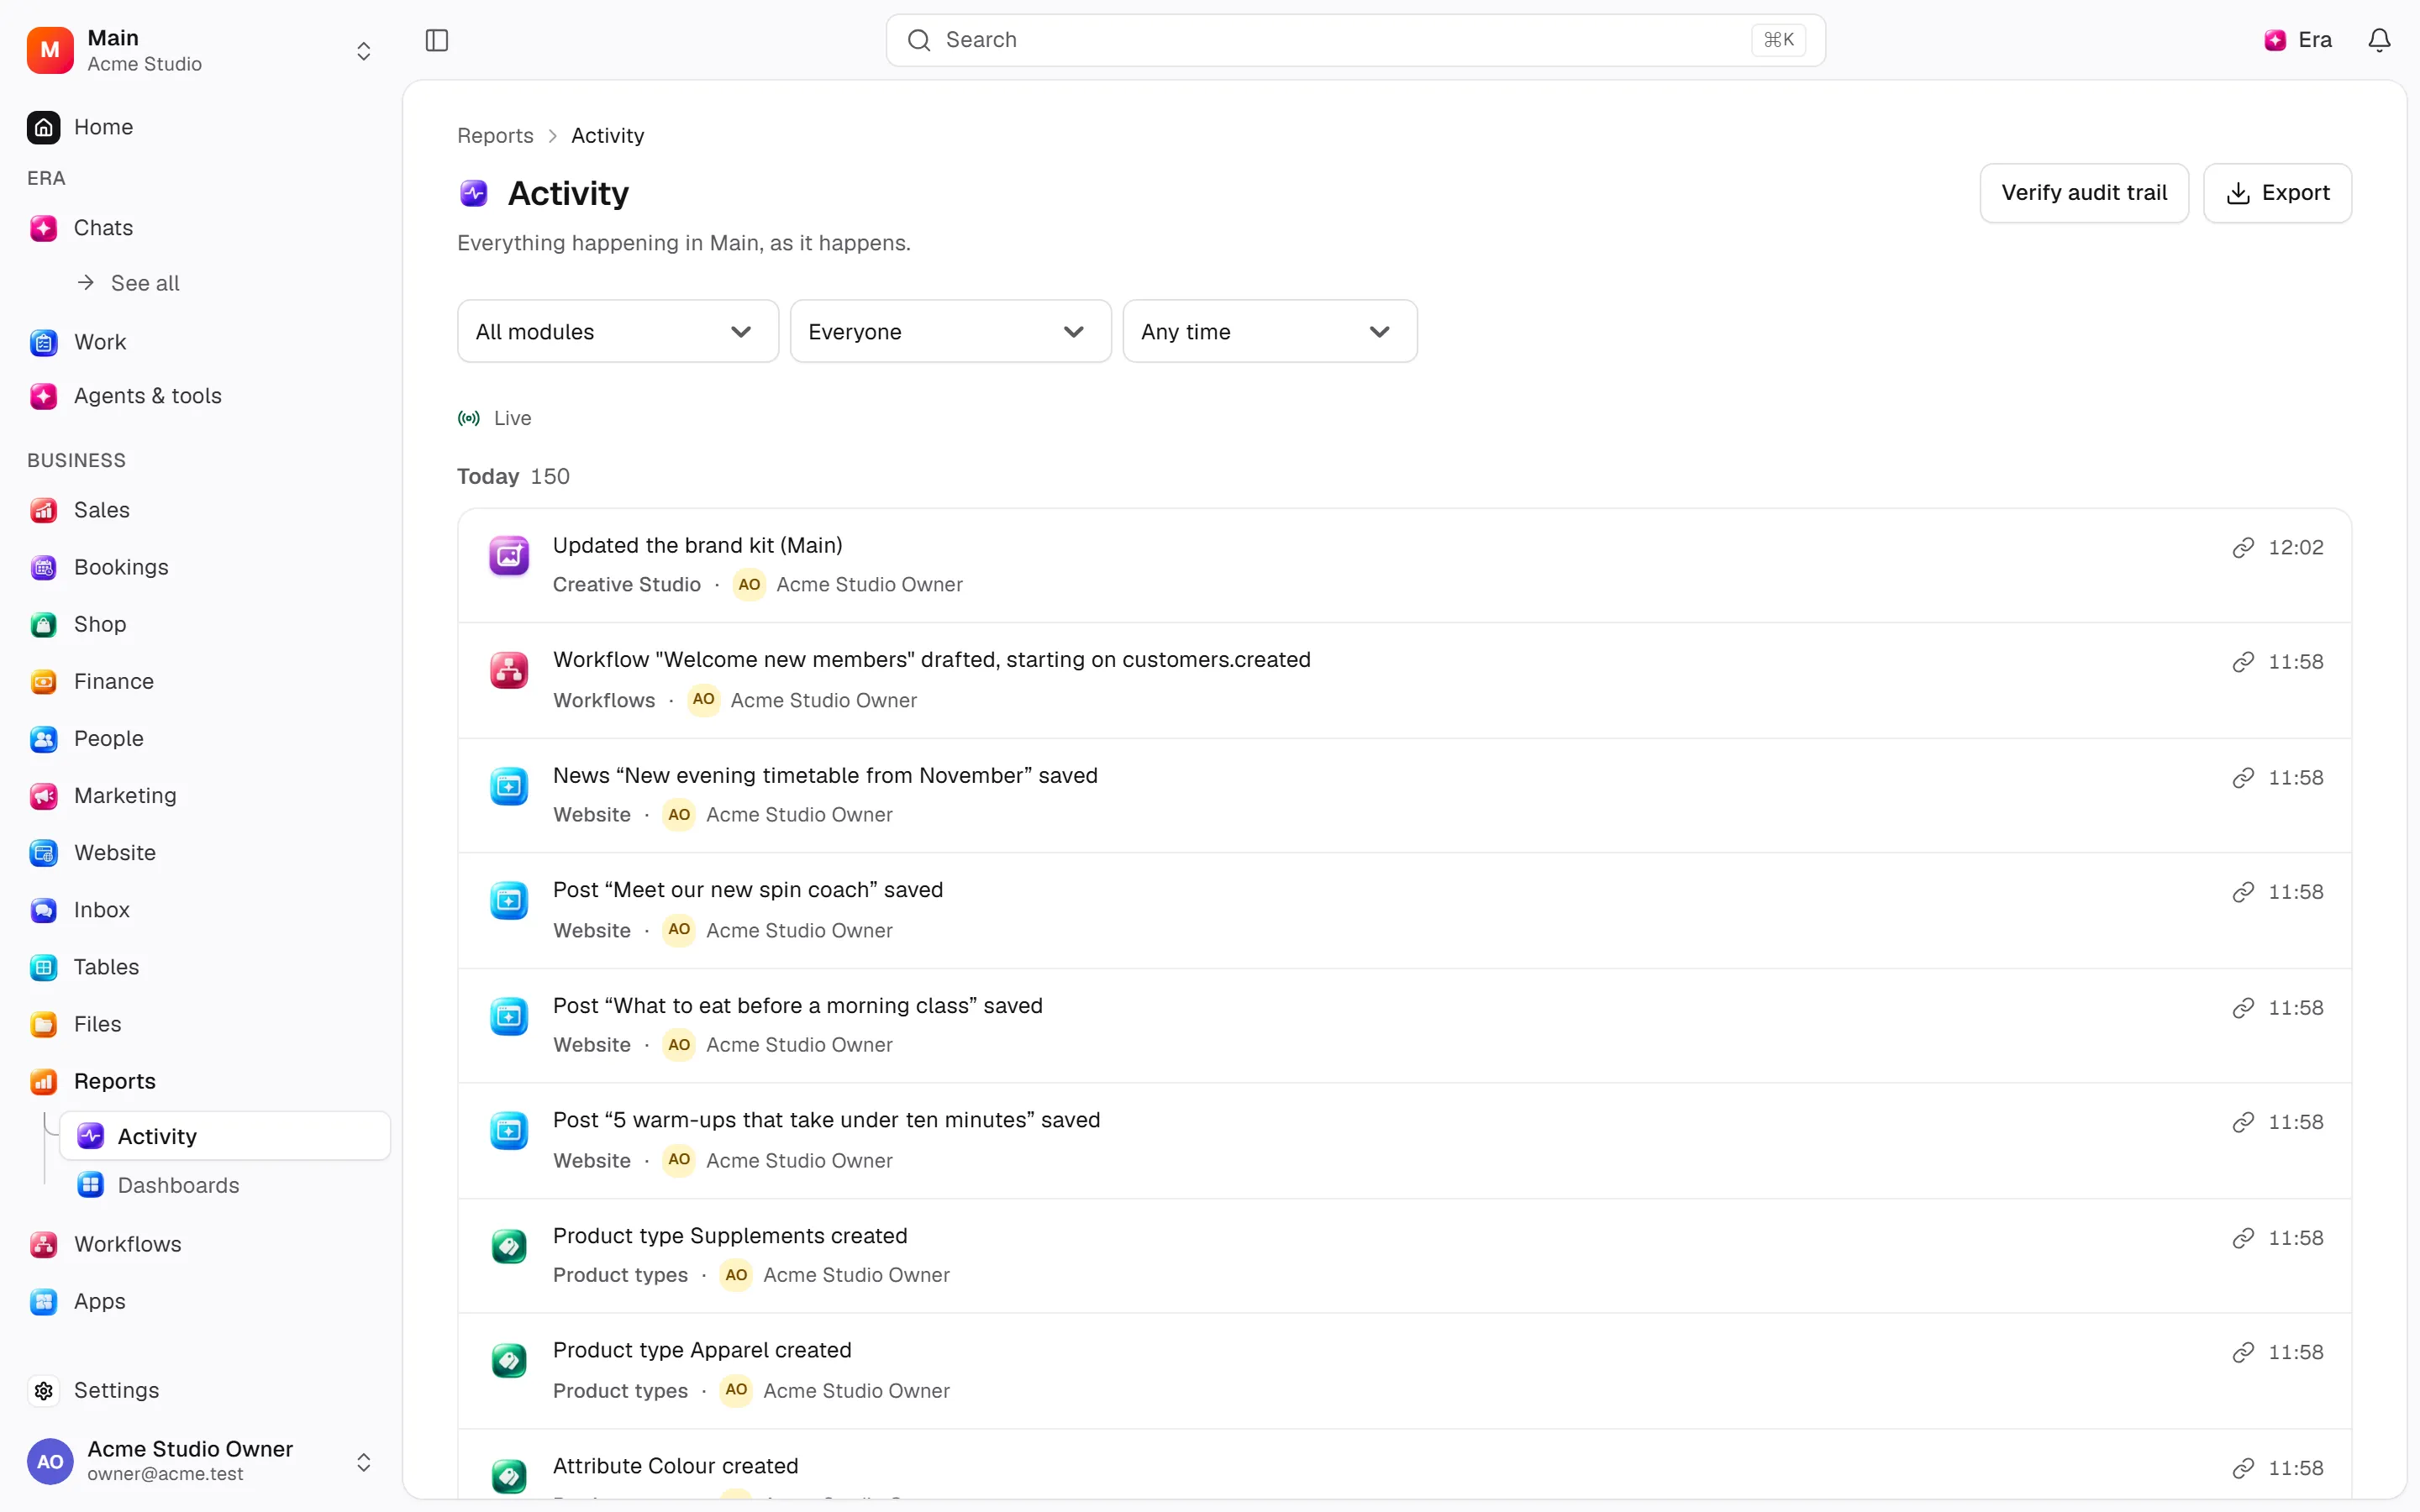Open Era assistant in top bar

pyautogui.click(x=2297, y=40)
